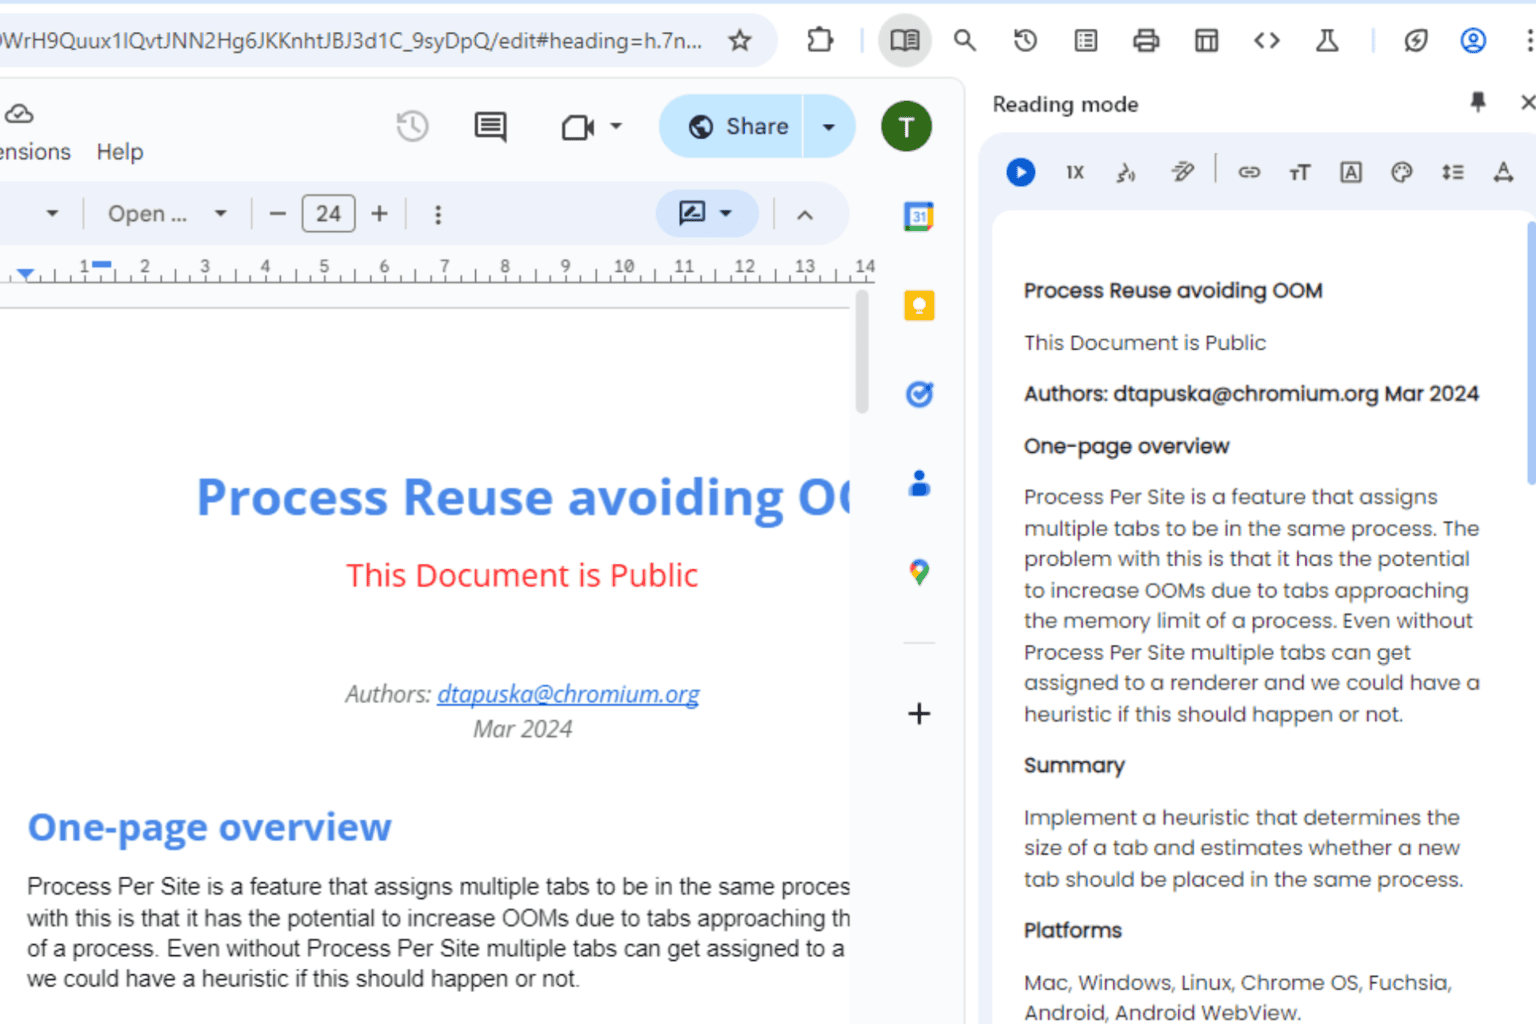Bookmark this page with the star icon
1536x1024 pixels.
739,41
